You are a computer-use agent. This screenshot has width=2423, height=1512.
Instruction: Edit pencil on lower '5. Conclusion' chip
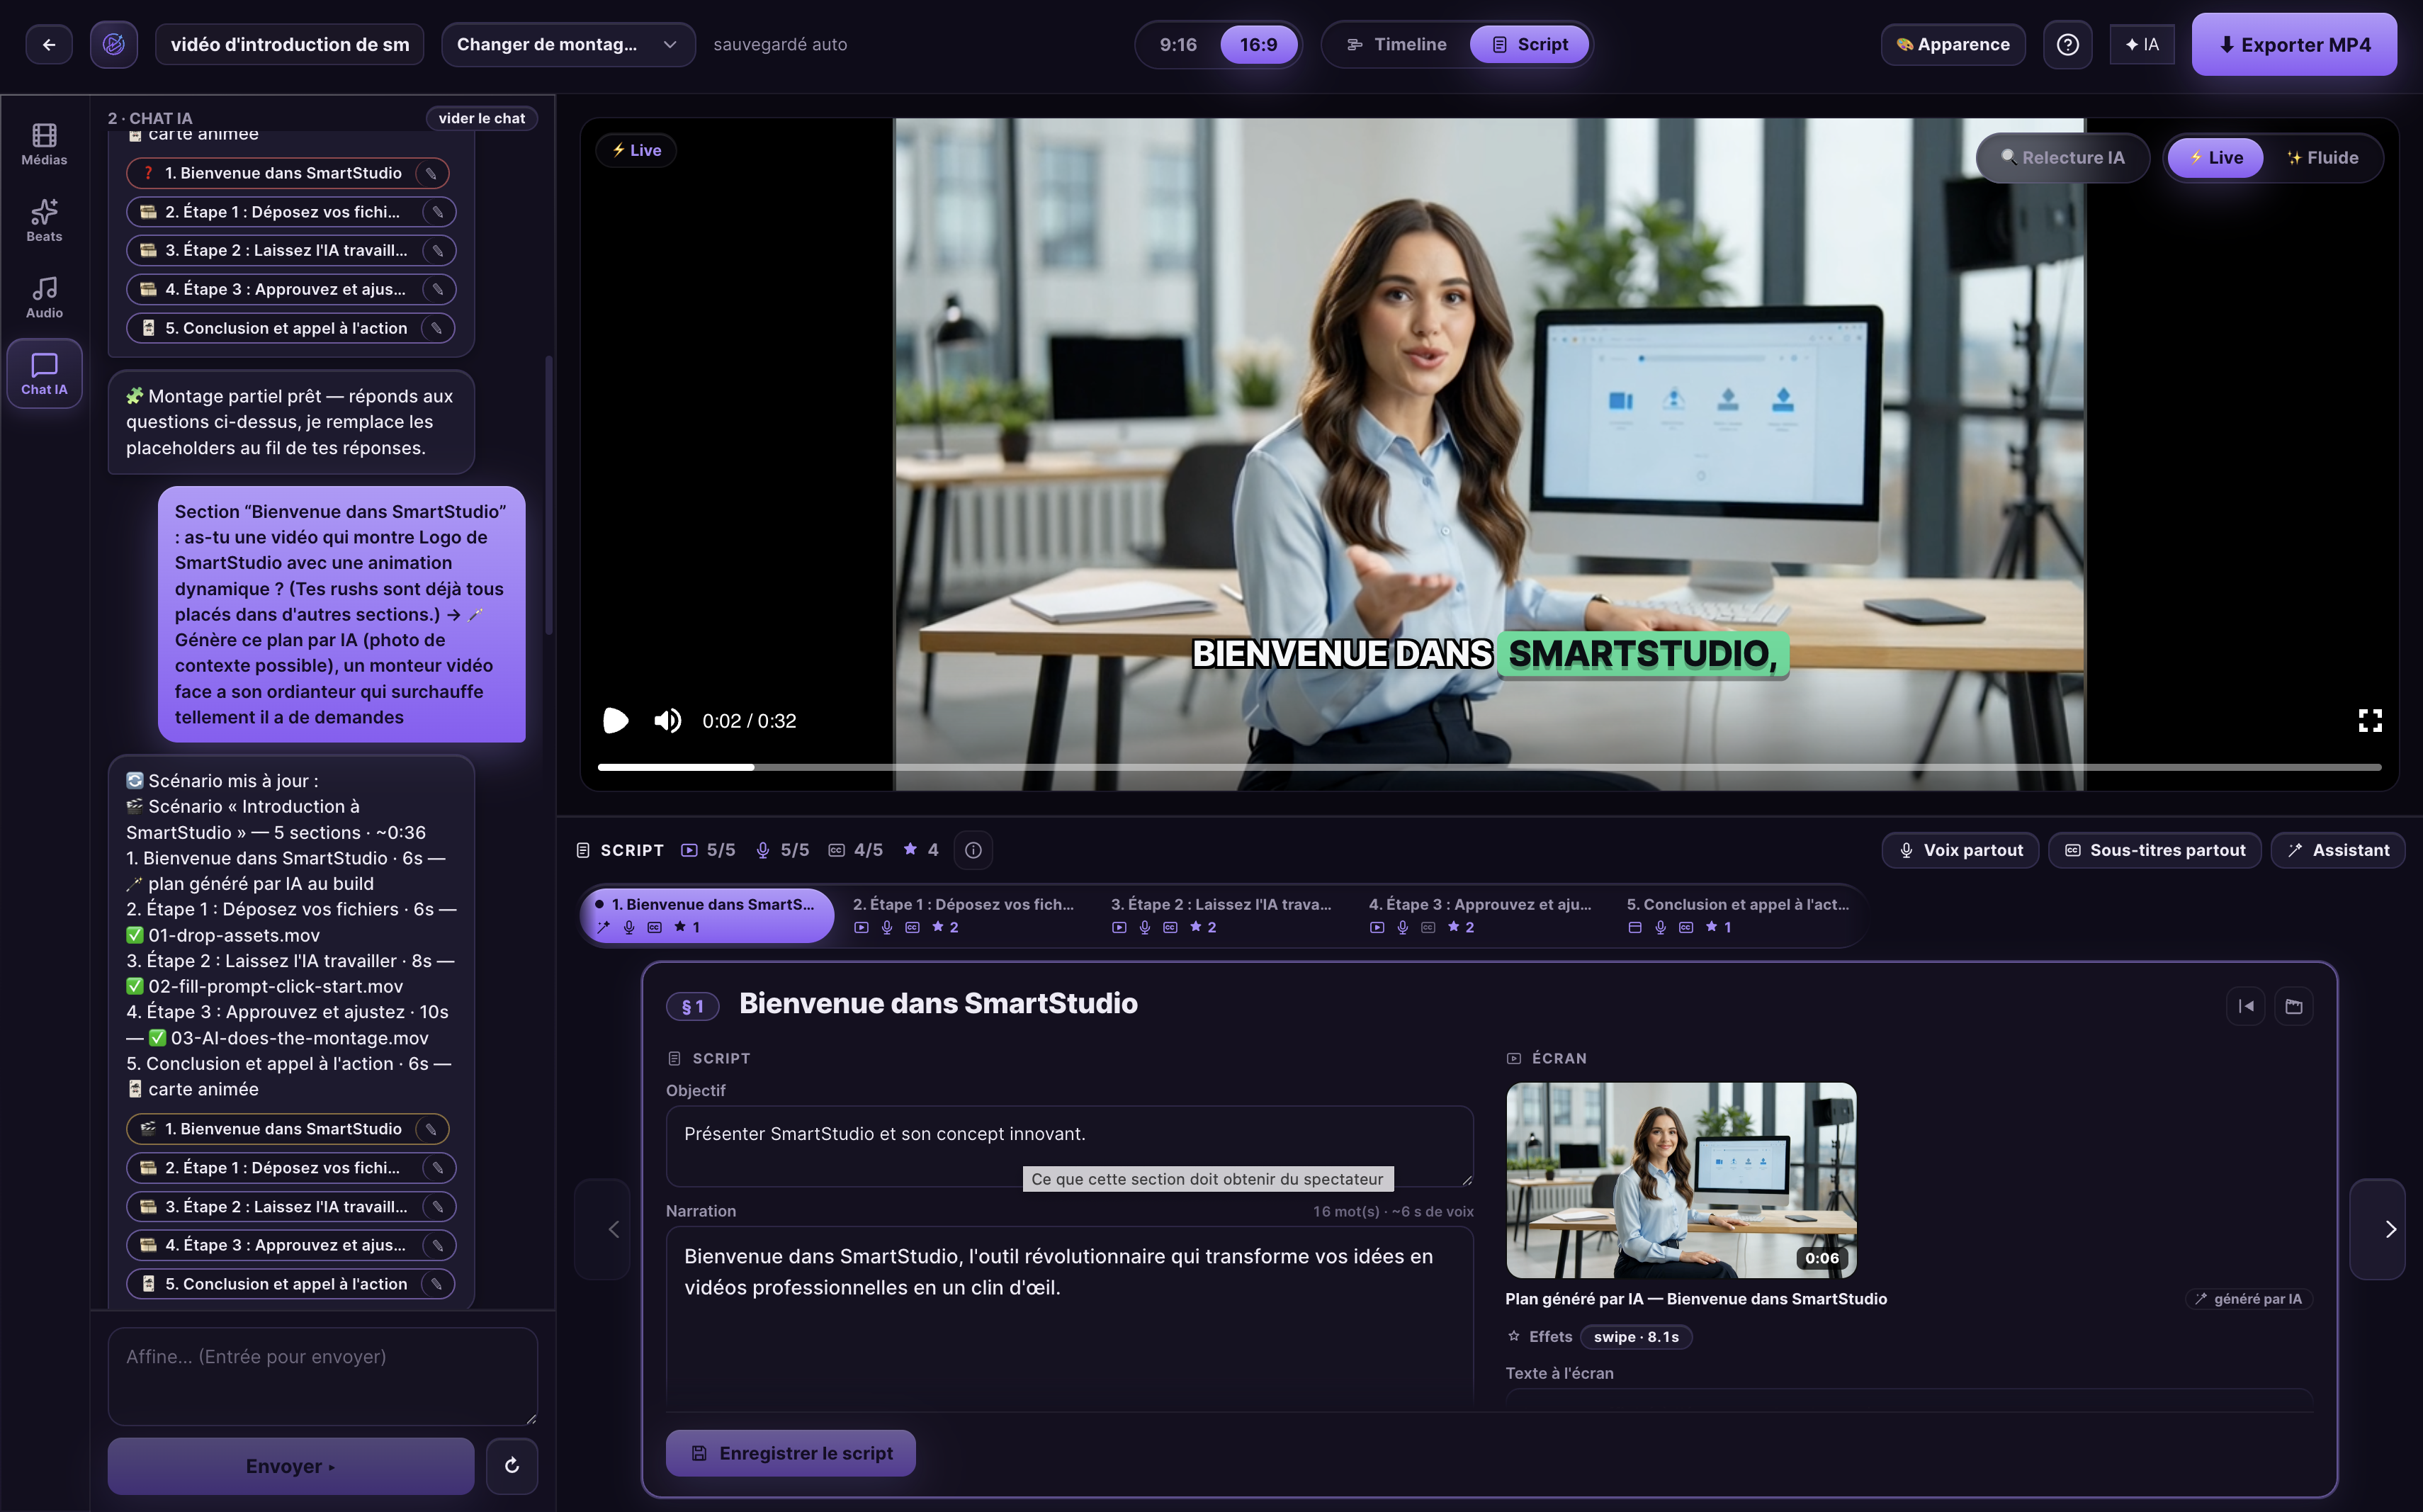click(436, 1284)
